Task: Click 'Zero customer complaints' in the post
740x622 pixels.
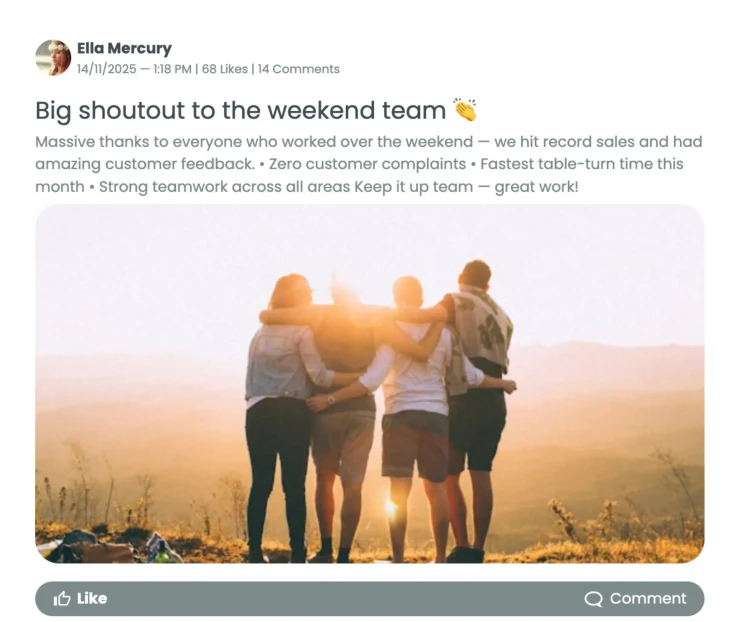Action: pyautogui.click(x=367, y=164)
